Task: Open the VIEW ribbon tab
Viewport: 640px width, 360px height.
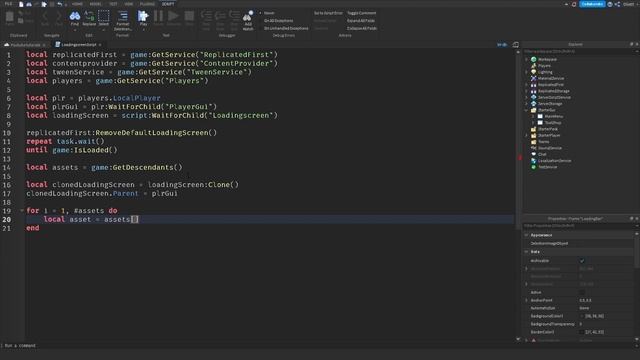Action: [x=129, y=4]
